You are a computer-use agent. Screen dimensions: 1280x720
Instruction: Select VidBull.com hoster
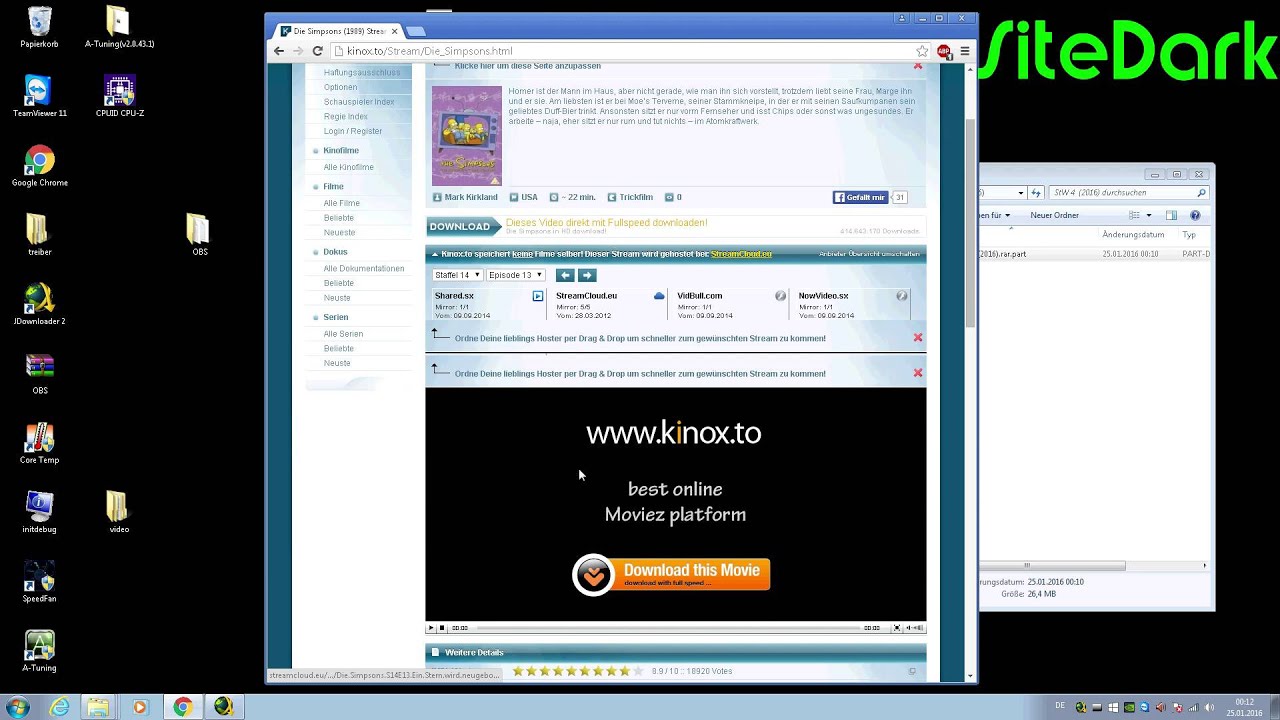point(731,305)
